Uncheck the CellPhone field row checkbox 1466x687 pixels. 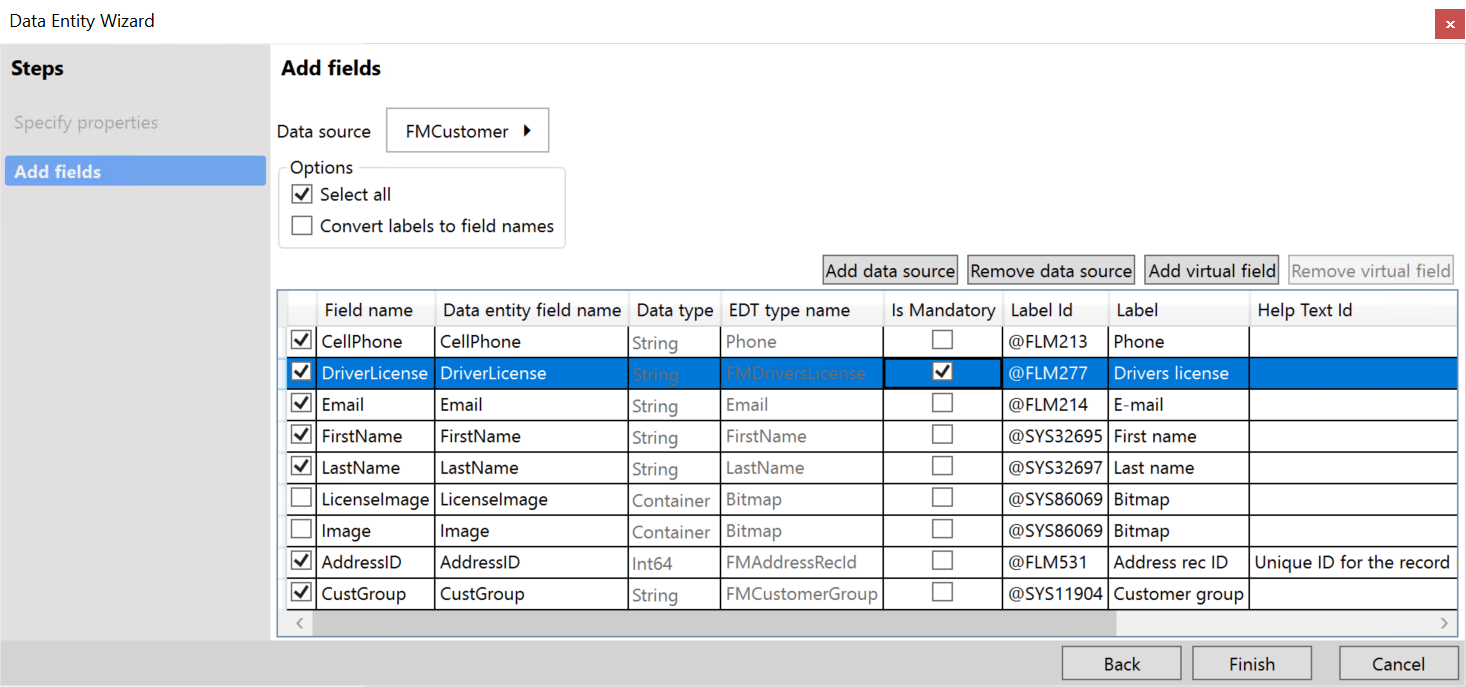pyautogui.click(x=300, y=341)
